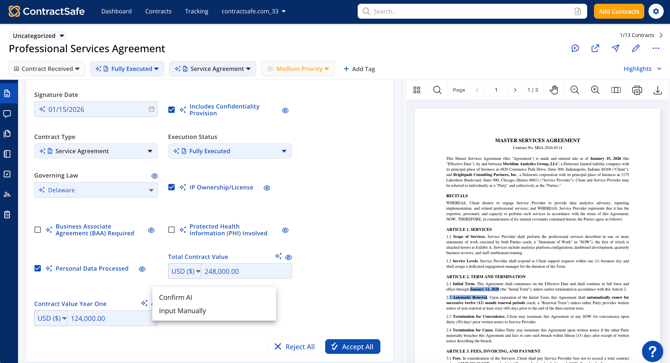The height and width of the screenshot is (363, 670).
Task: Search within the document viewer
Action: (x=437, y=90)
